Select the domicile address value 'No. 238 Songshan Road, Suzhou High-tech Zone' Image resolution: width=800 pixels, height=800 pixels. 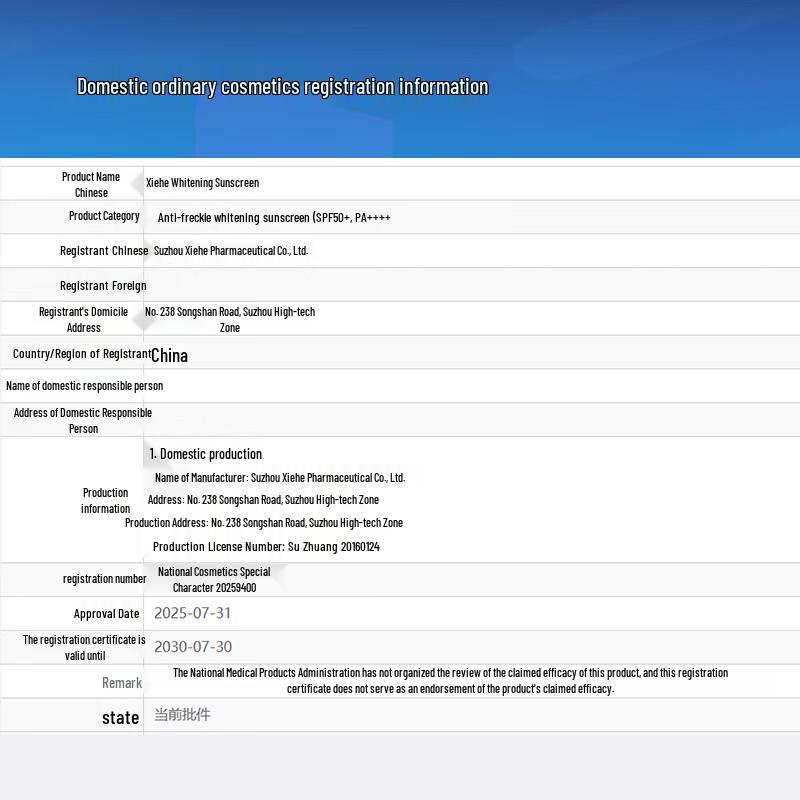click(230, 320)
